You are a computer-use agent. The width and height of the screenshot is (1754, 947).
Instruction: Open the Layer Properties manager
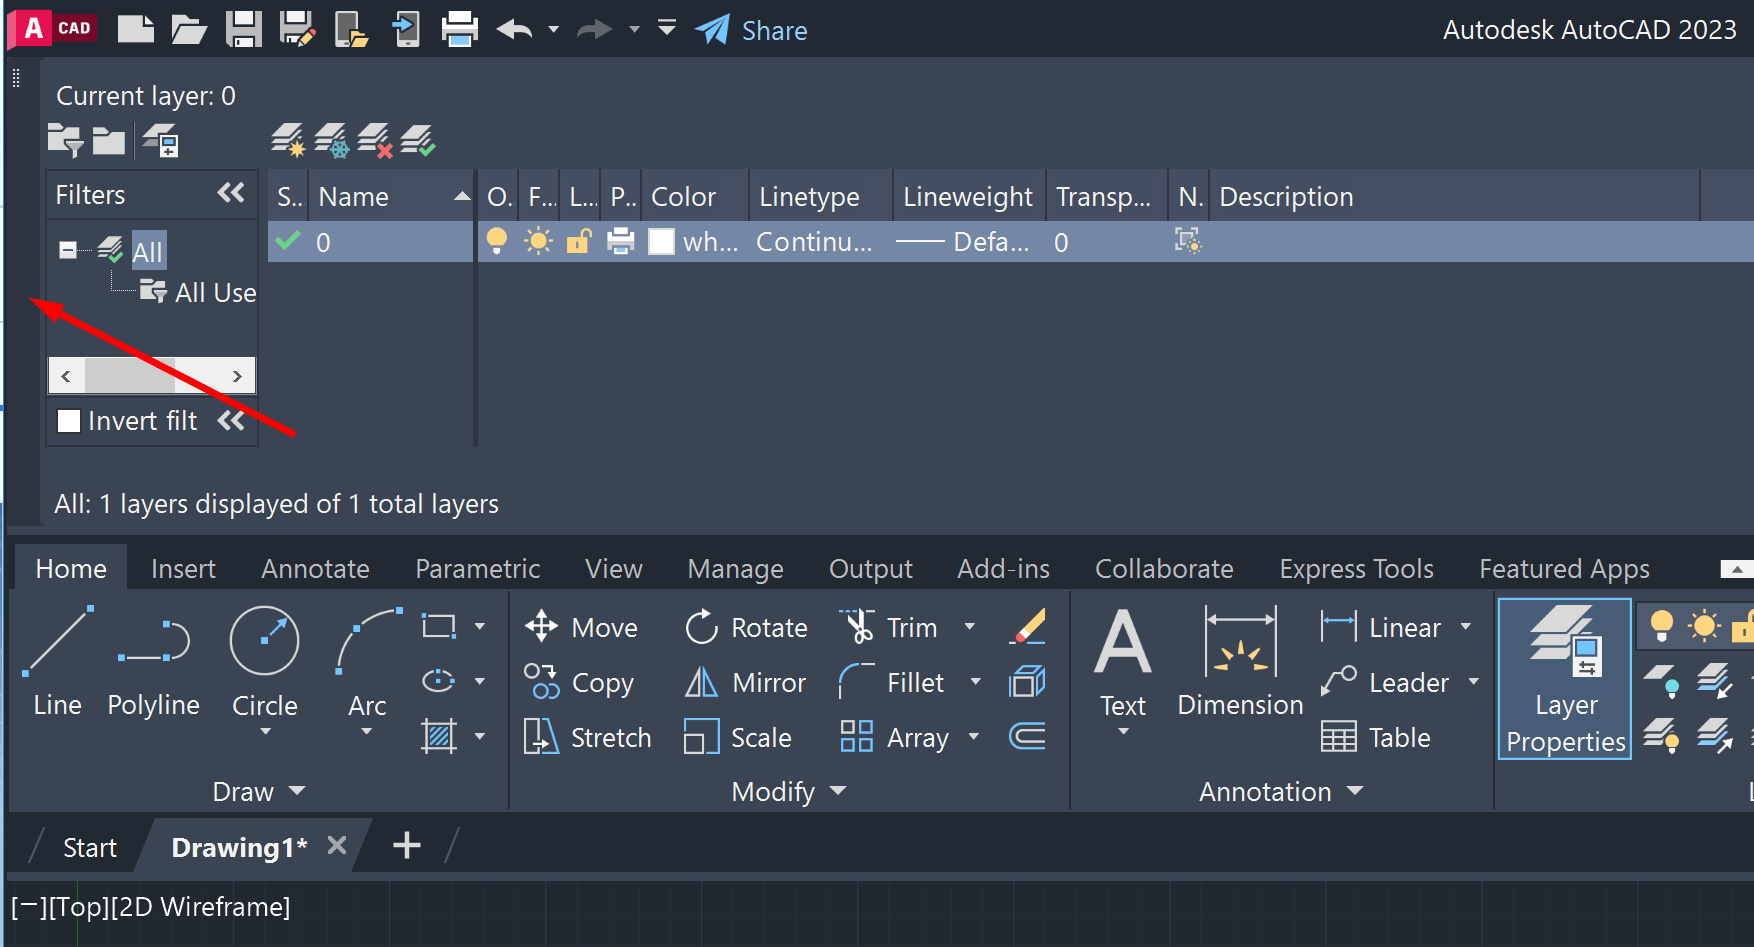pyautogui.click(x=1565, y=680)
